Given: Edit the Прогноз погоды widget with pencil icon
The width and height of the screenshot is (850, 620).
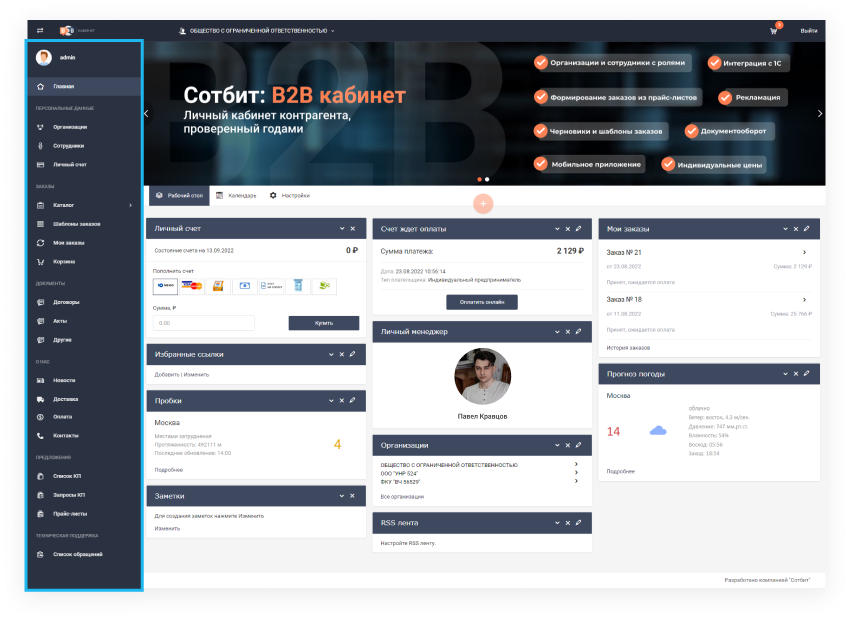Looking at the screenshot, I should (x=806, y=373).
